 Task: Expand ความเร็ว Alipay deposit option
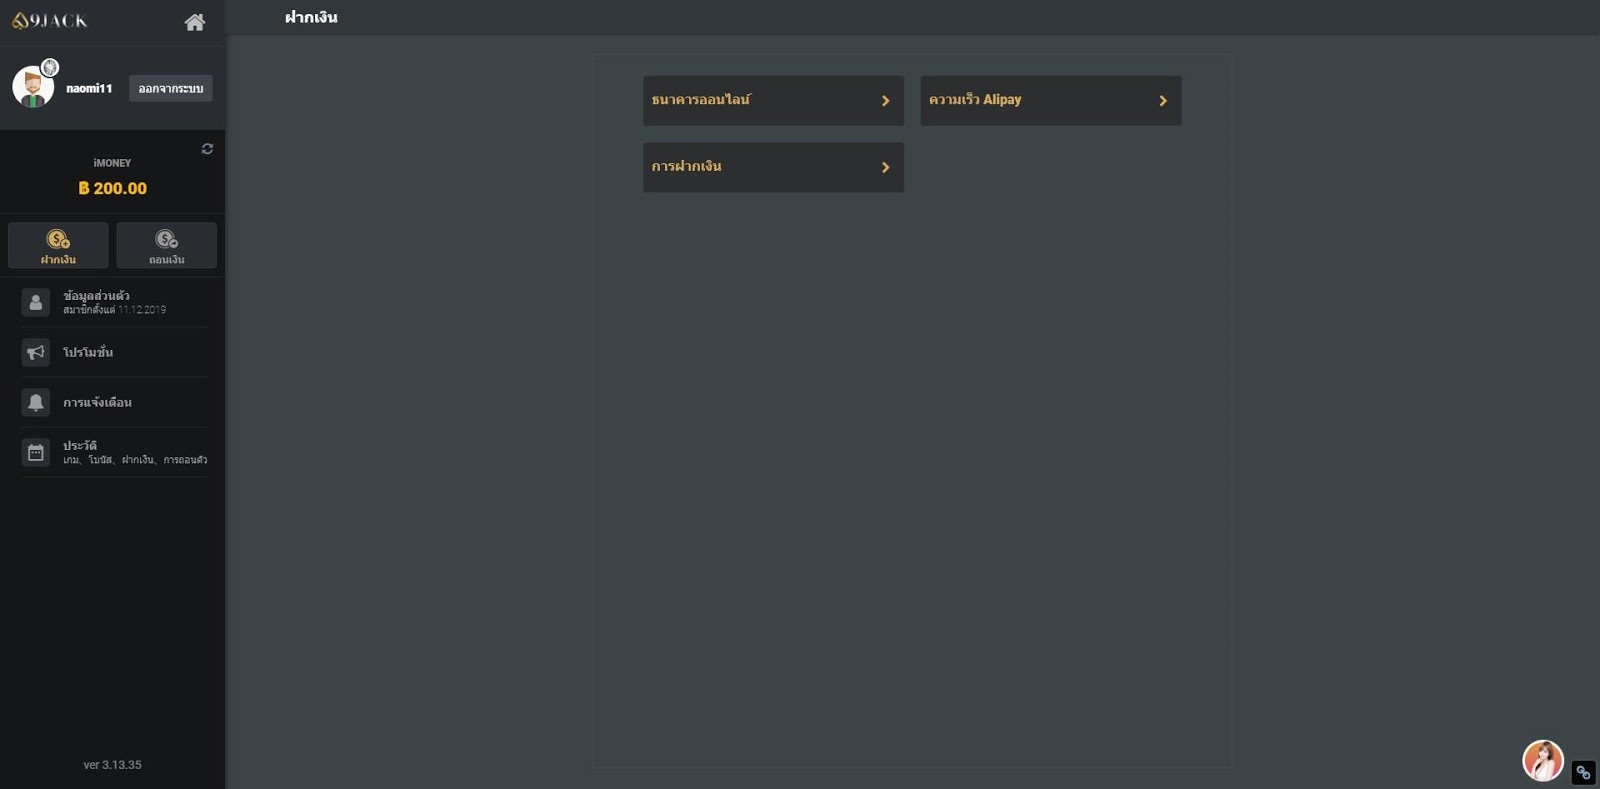click(x=1051, y=100)
